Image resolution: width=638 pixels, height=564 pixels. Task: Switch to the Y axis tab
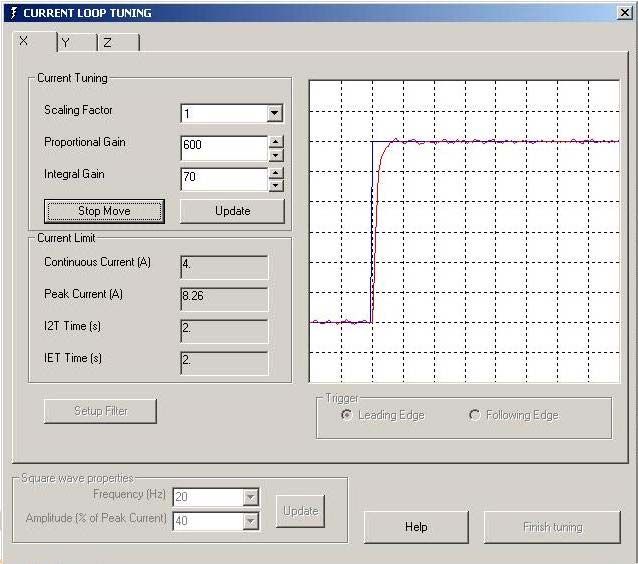coord(77,43)
